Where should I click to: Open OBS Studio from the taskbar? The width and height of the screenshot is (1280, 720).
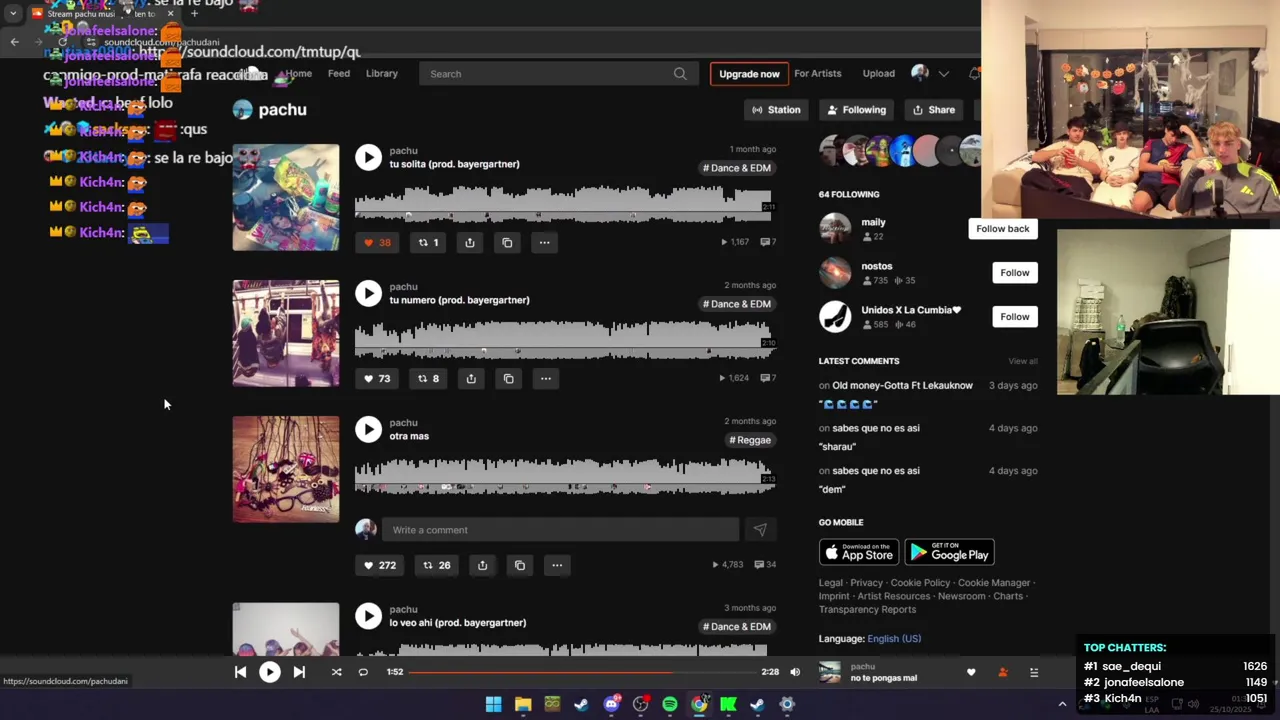click(x=641, y=704)
